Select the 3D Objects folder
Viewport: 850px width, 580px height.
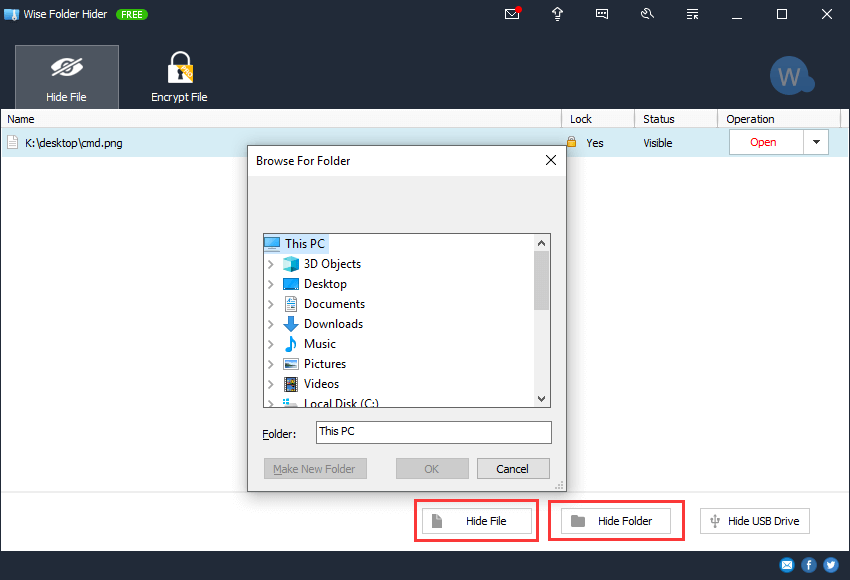coord(322,264)
